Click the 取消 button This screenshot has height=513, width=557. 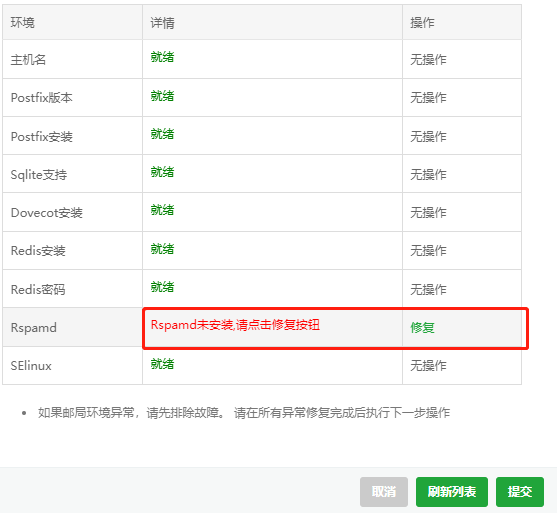click(x=384, y=492)
